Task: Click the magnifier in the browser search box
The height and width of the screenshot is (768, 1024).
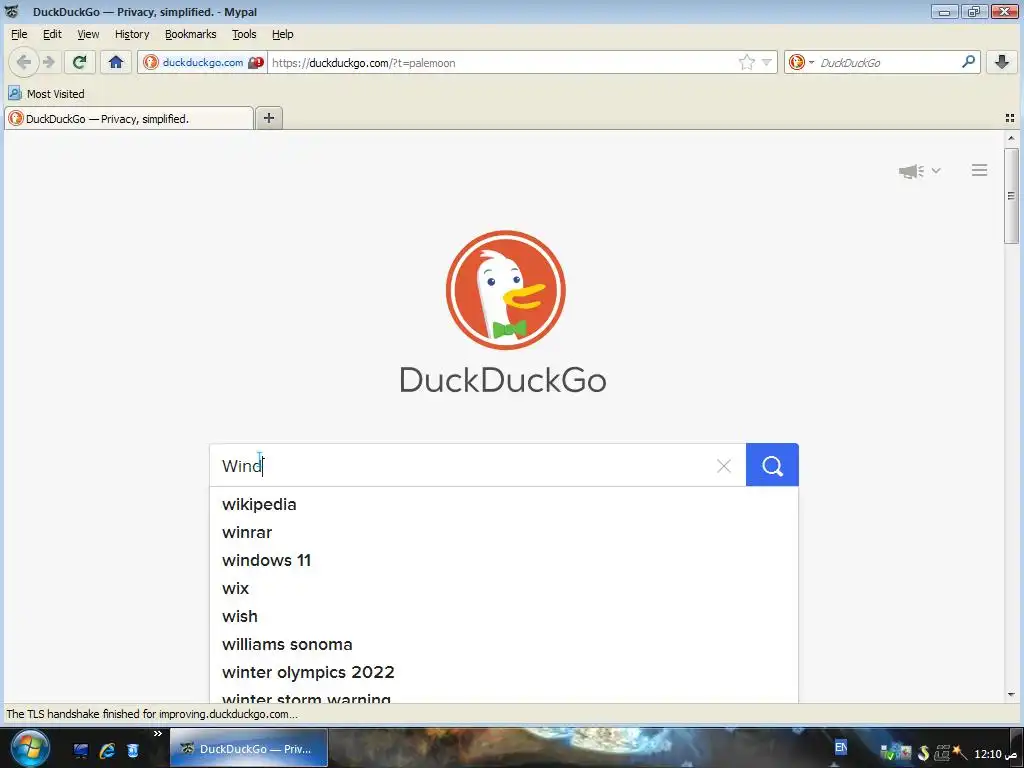Action: [x=968, y=62]
